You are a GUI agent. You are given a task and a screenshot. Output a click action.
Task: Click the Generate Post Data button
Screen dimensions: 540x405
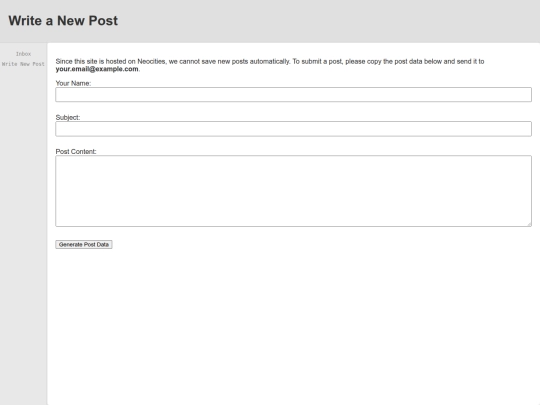point(84,245)
